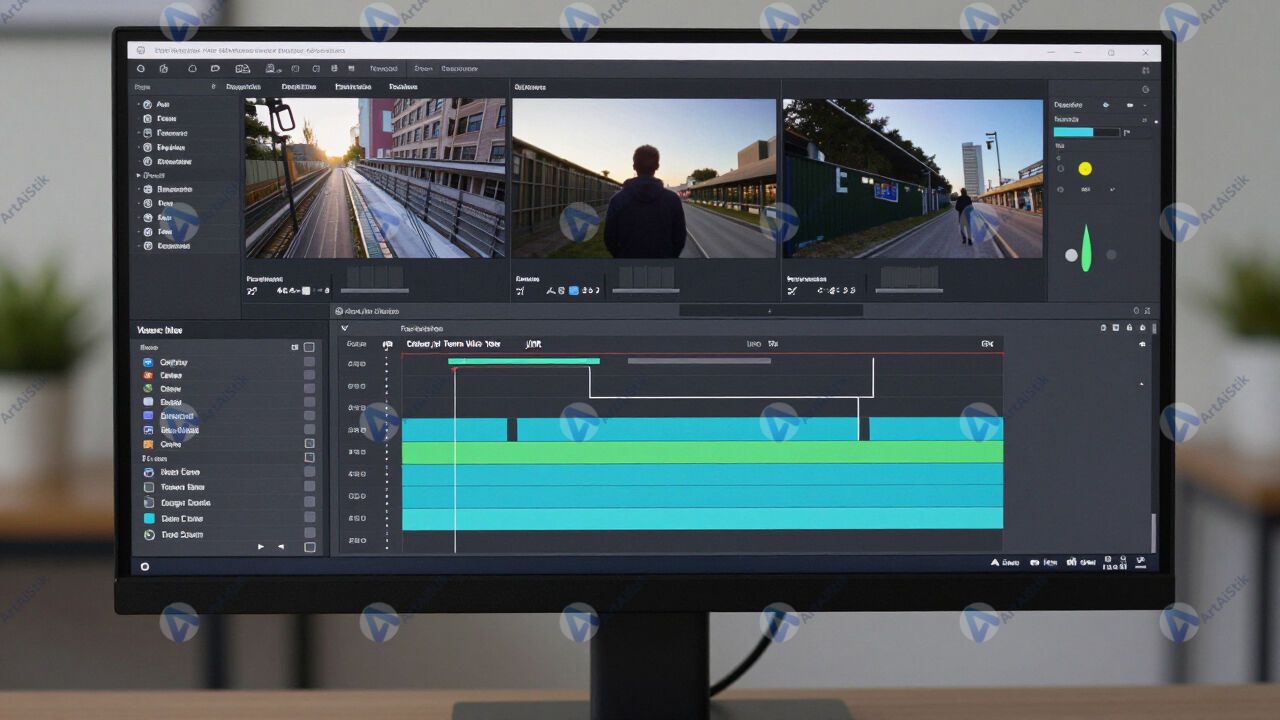Viewport: 1280px width, 720px height.
Task: Expand the triangle arrow in the upper-left tree panel
Action: (x=138, y=175)
